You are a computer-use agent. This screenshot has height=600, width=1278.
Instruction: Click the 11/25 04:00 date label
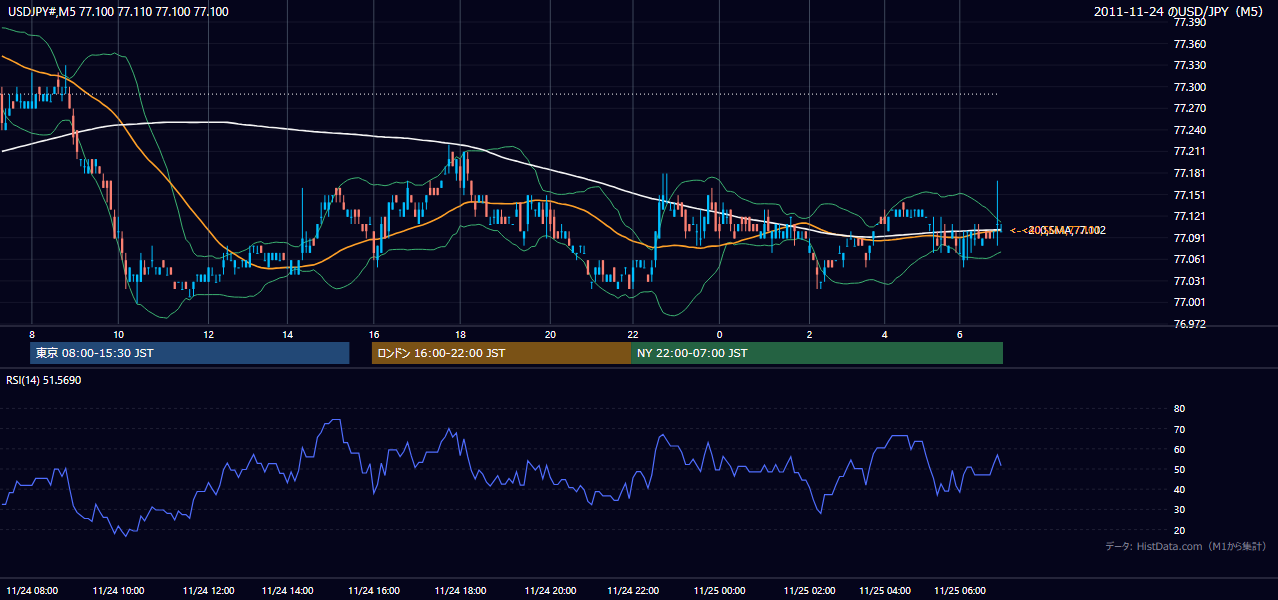[x=886, y=591]
